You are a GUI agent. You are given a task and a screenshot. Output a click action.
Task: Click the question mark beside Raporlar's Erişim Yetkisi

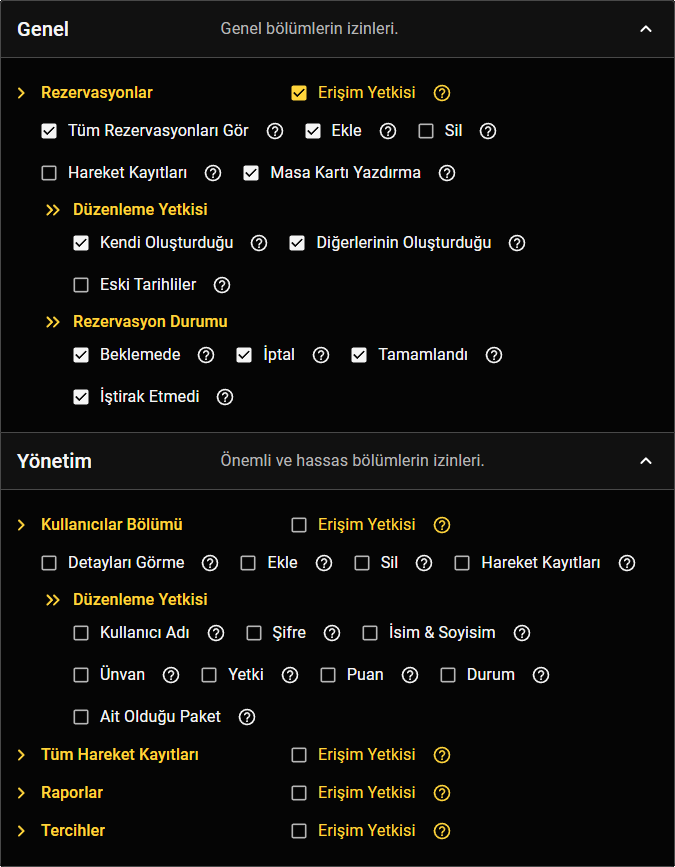(442, 792)
